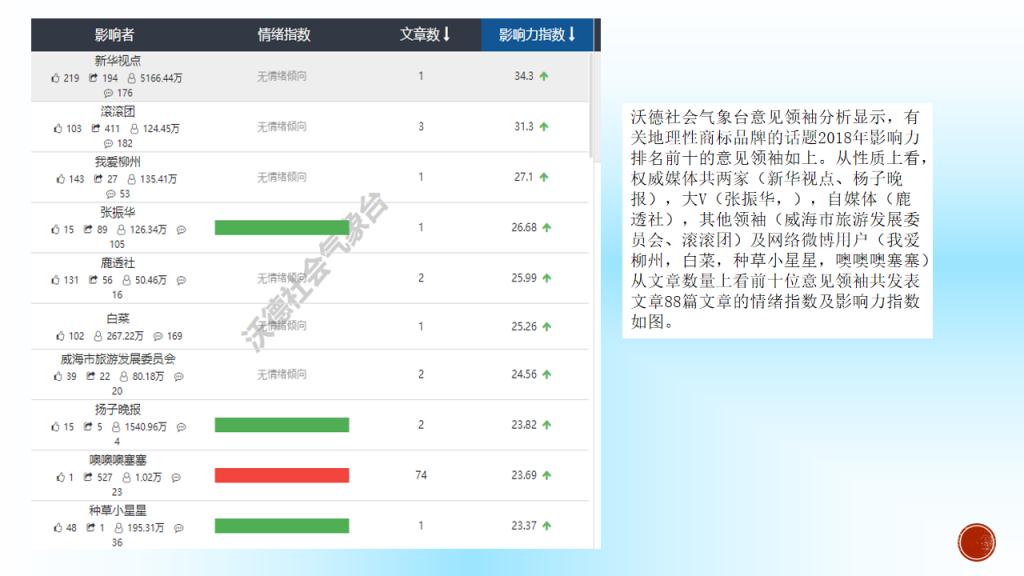Click the green up arrow beside 34.3
The height and width of the screenshot is (576, 1024).
click(x=544, y=76)
